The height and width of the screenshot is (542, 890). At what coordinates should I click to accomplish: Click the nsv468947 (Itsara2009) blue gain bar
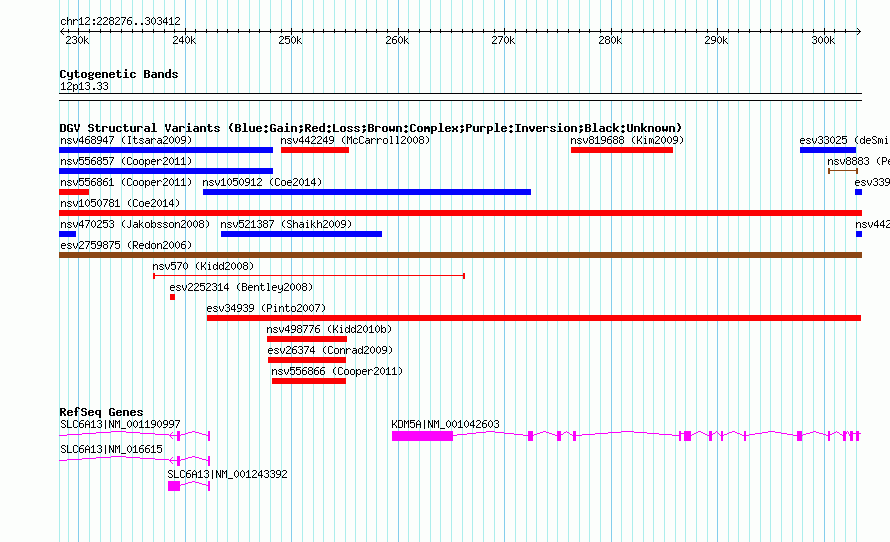(x=166, y=150)
